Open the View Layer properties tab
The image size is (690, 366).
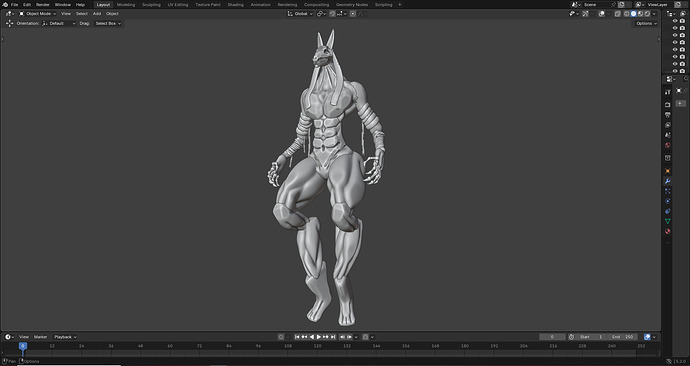coord(668,125)
